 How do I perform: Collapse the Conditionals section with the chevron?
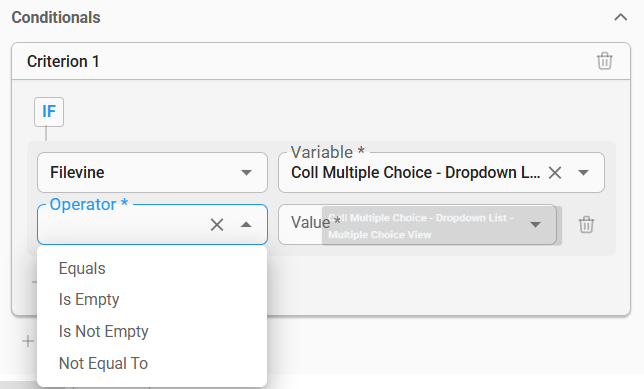pos(621,17)
